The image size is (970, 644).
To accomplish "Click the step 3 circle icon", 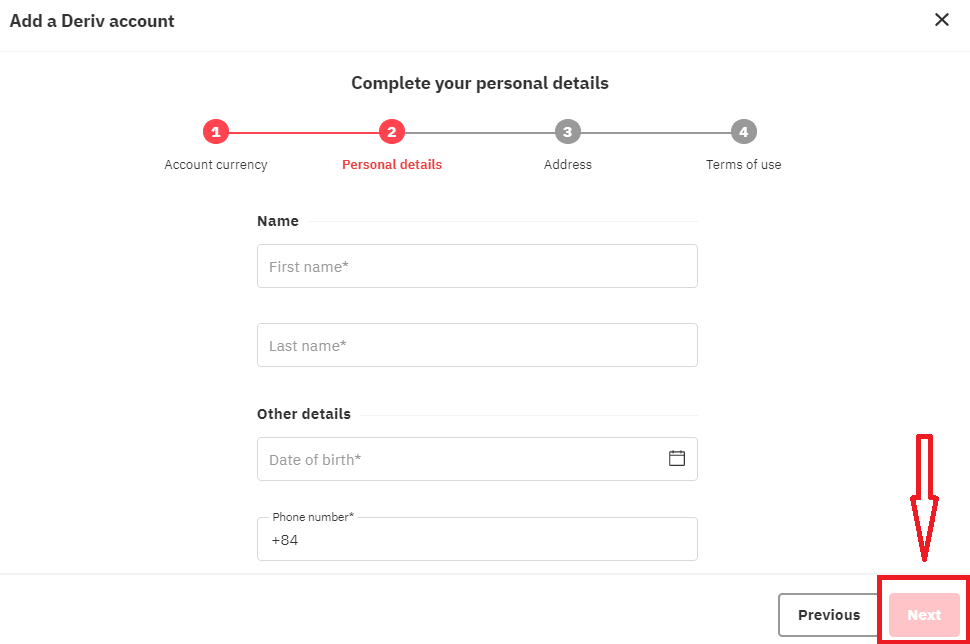I will tap(568, 131).
